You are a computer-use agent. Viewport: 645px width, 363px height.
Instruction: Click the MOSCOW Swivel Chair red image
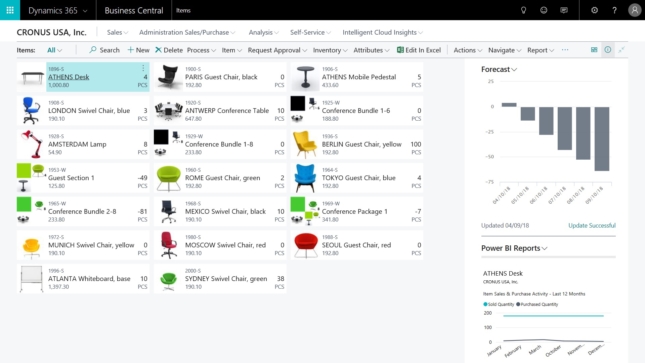168,245
